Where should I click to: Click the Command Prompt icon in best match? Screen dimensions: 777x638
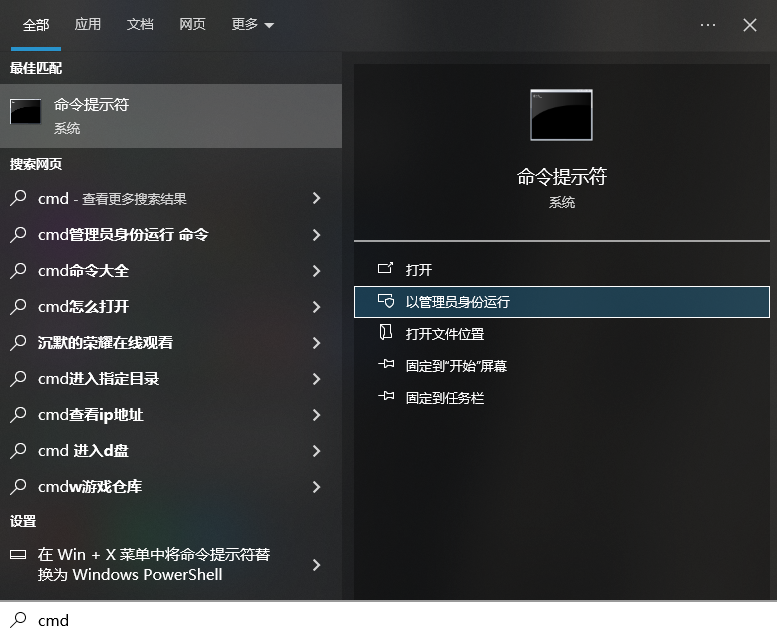25,111
